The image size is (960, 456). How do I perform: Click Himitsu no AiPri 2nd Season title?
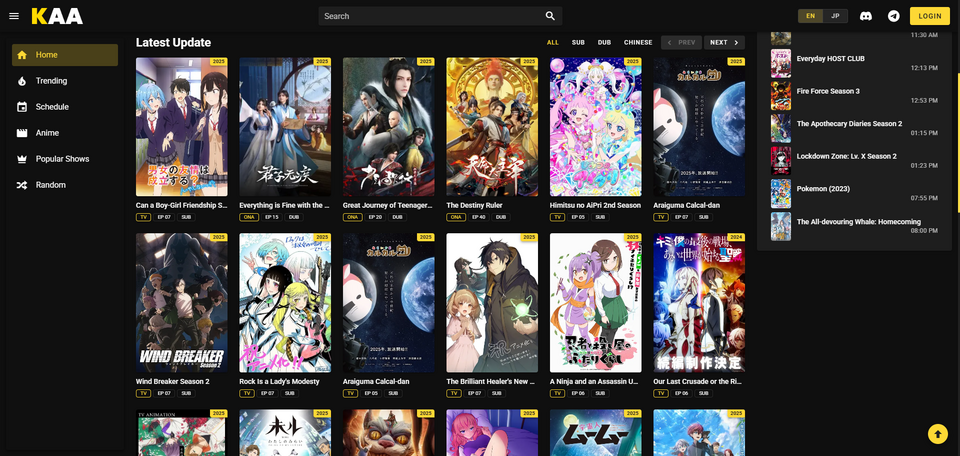(595, 206)
